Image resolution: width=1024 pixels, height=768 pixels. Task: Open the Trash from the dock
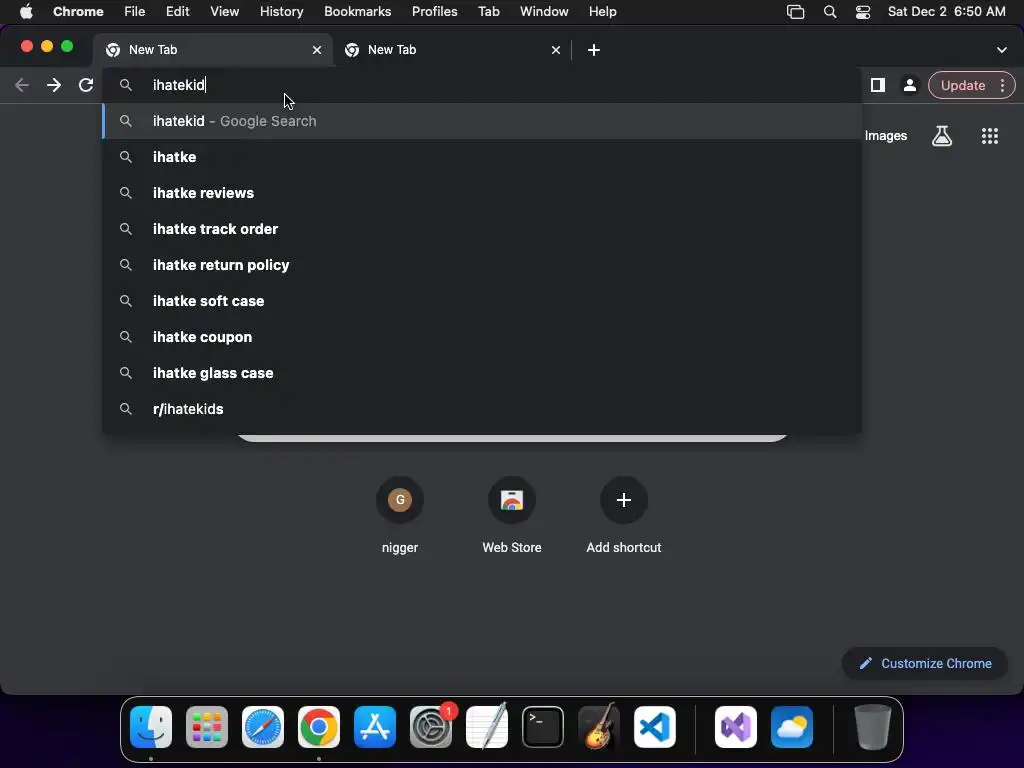click(x=872, y=727)
